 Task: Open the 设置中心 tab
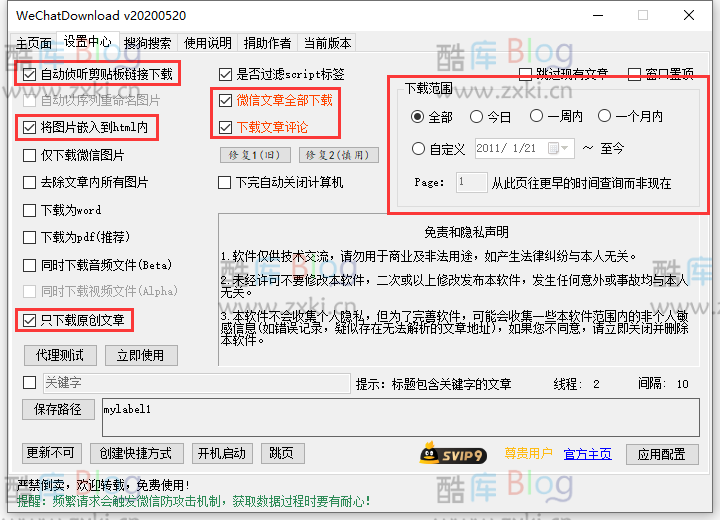click(87, 42)
